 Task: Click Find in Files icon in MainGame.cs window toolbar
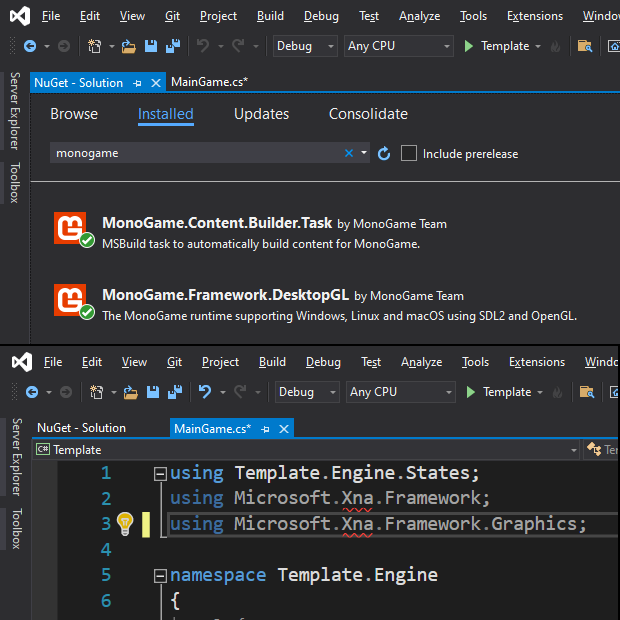tap(587, 392)
